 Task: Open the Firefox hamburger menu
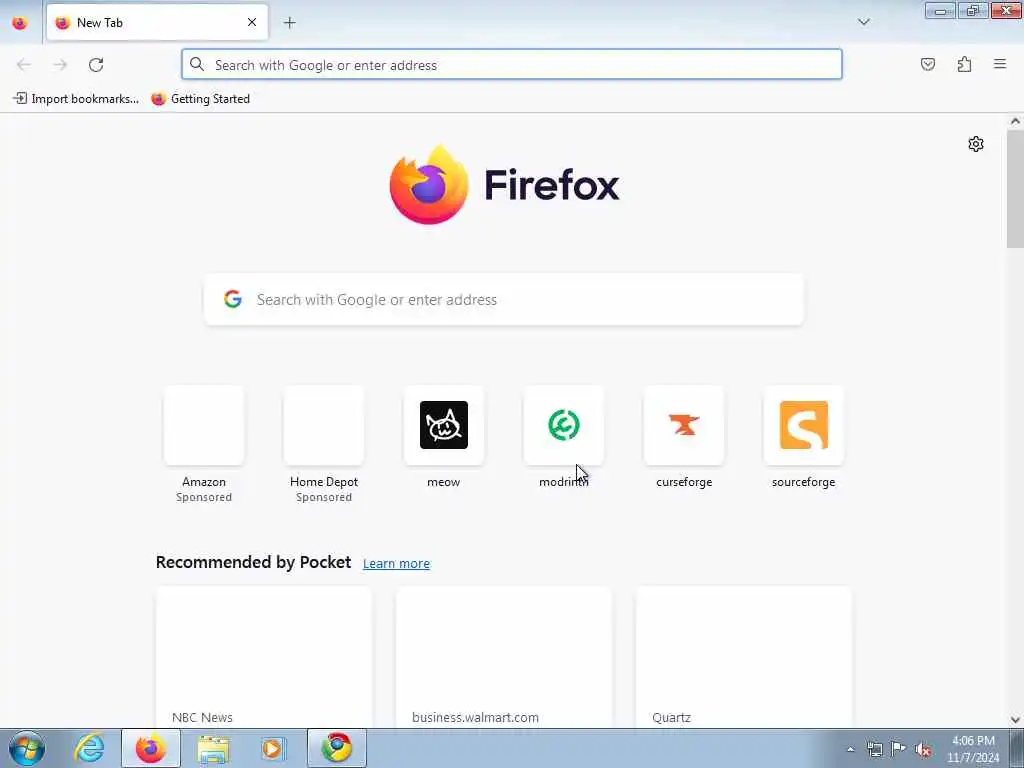(x=1000, y=64)
